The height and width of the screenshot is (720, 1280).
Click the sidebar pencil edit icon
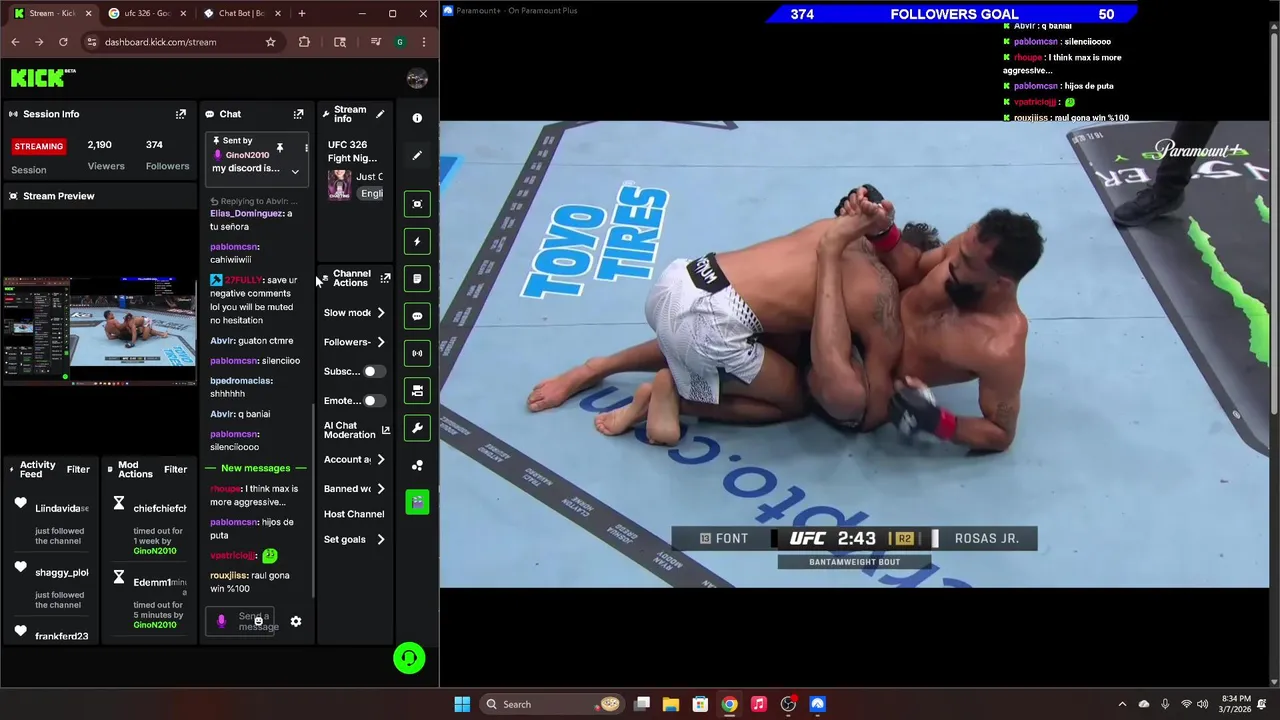(x=417, y=155)
